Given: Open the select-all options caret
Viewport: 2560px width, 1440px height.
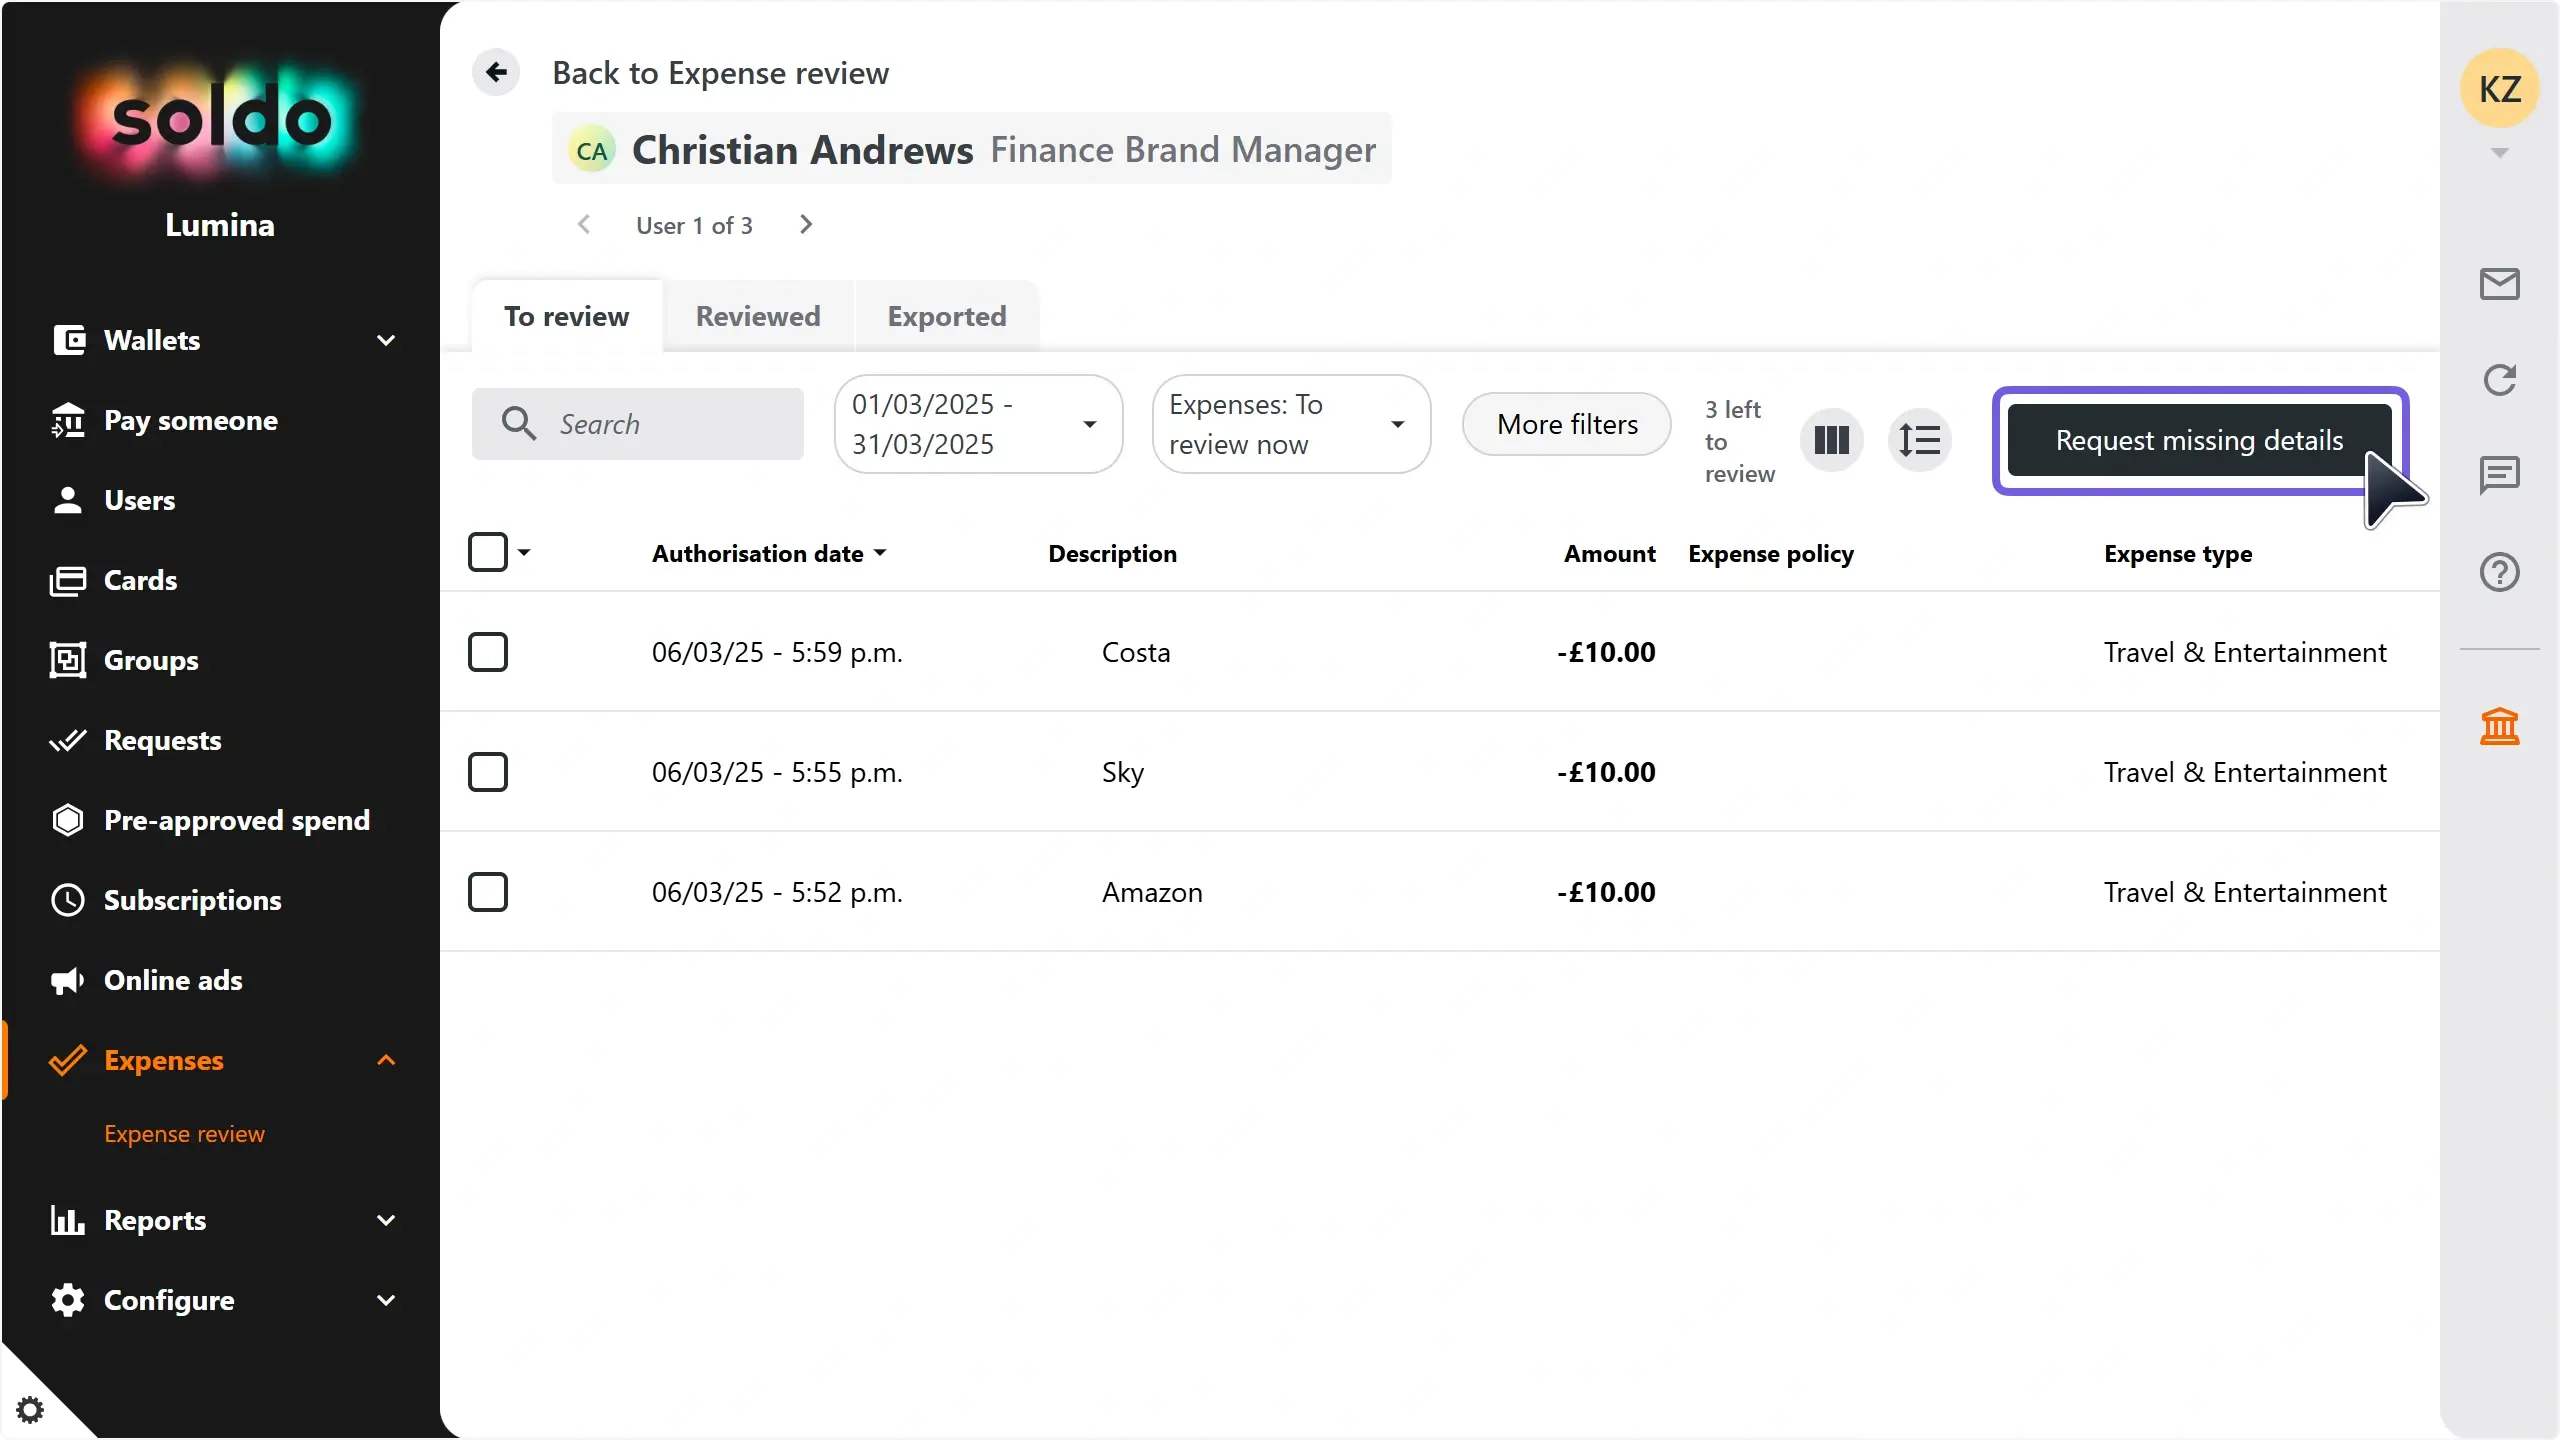Looking at the screenshot, I should (524, 552).
